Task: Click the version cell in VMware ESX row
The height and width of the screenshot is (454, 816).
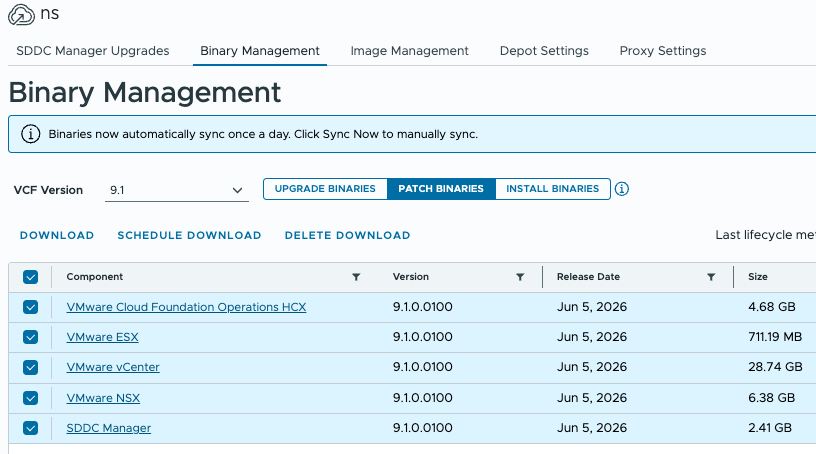Action: click(423, 337)
